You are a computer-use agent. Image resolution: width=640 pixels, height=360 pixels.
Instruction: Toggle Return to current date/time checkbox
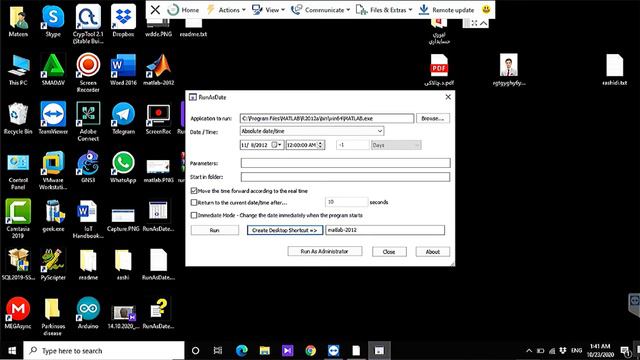[194, 202]
